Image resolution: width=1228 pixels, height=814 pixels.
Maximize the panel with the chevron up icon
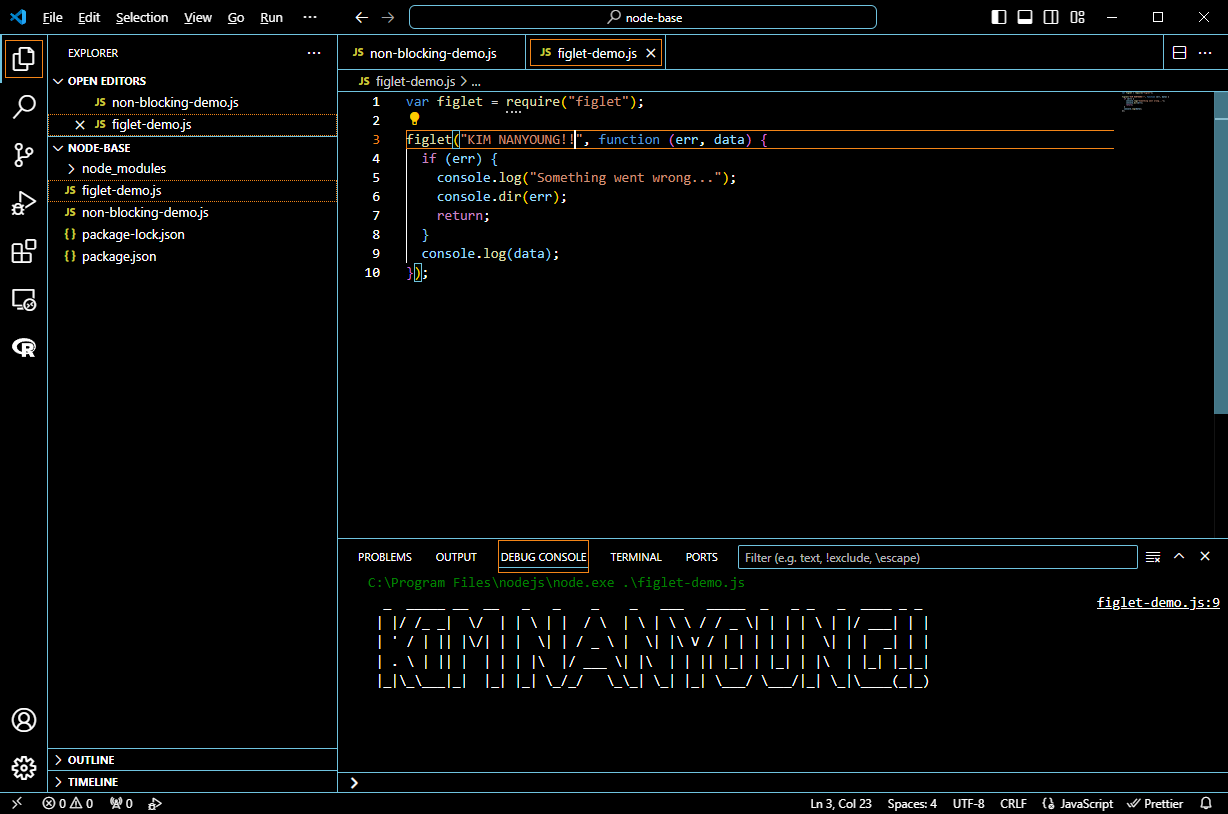[x=1179, y=557]
